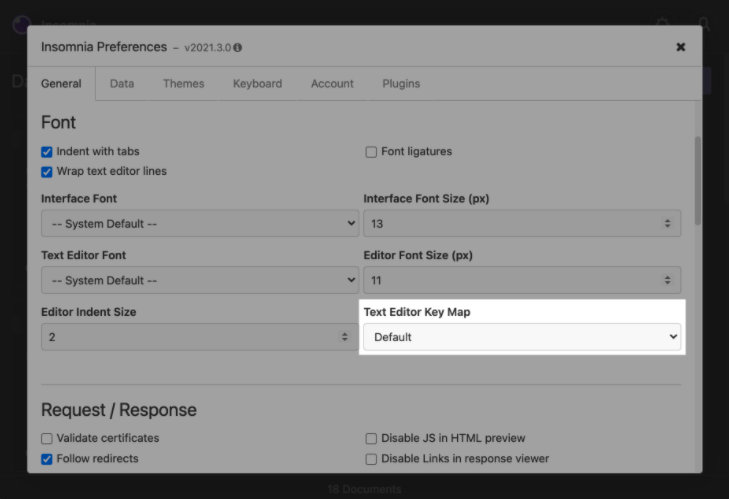Image resolution: width=729 pixels, height=499 pixels.
Task: Uncheck Indent with tabs
Action: (x=46, y=152)
